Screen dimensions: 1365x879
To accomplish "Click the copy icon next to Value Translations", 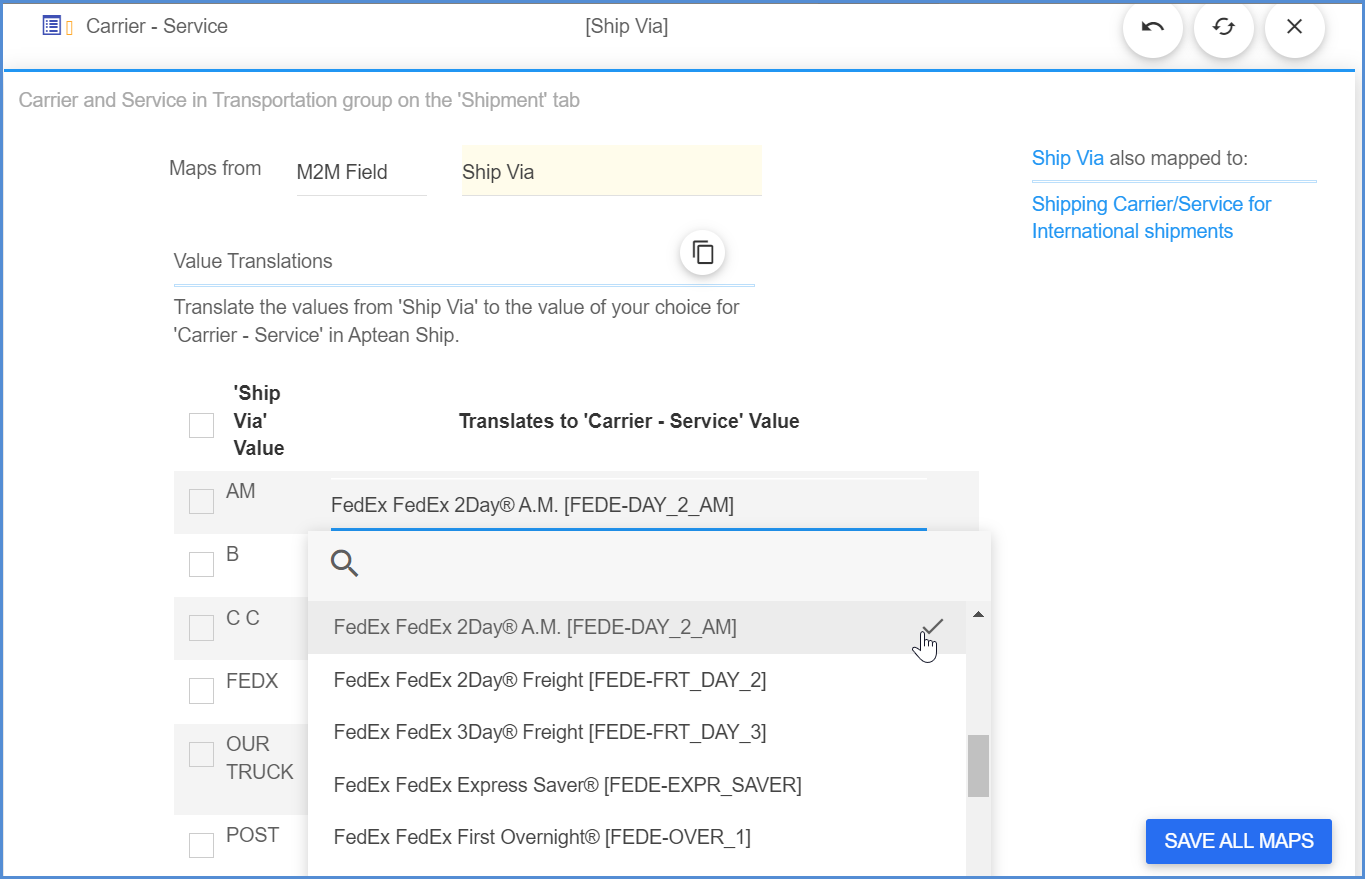I will [702, 253].
